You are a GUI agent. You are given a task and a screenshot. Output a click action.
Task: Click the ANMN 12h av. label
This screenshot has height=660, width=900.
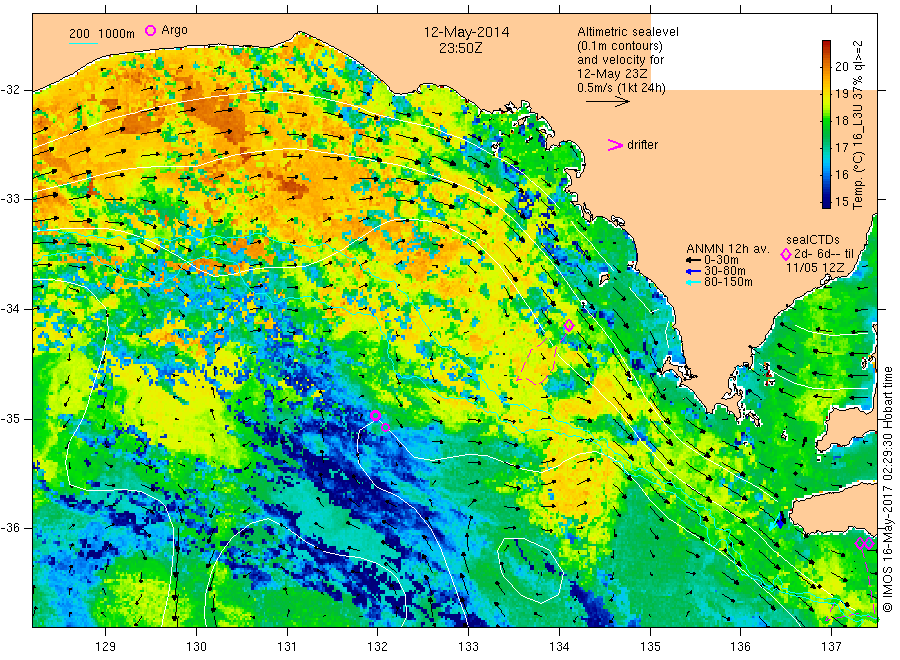[728, 249]
